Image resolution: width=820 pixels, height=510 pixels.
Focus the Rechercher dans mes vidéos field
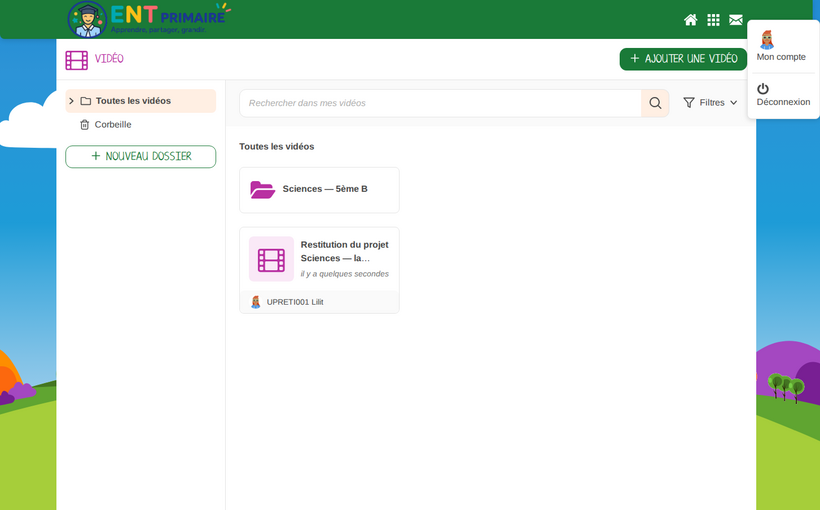tap(440, 103)
